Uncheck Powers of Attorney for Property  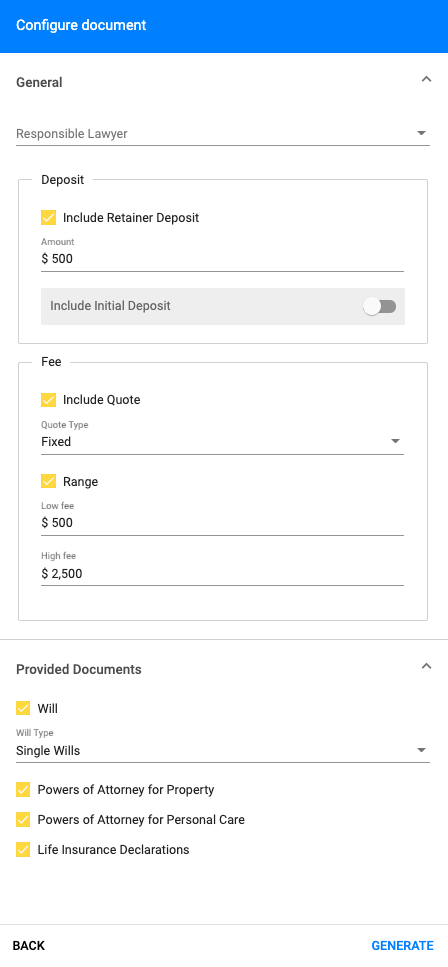23,789
